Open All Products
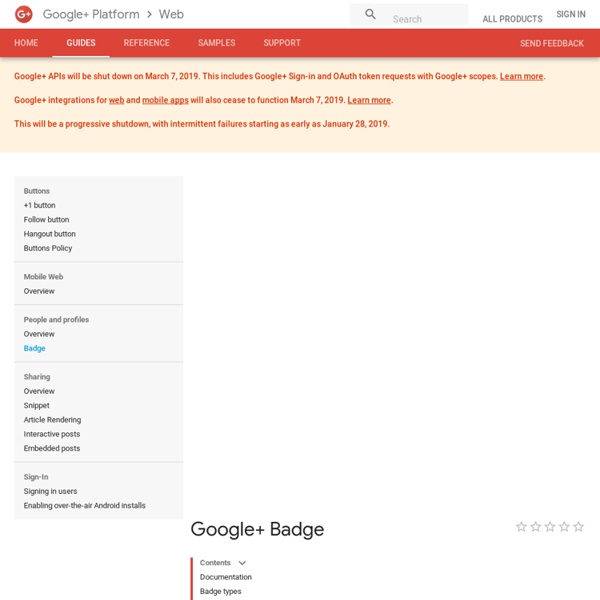 coord(512,19)
